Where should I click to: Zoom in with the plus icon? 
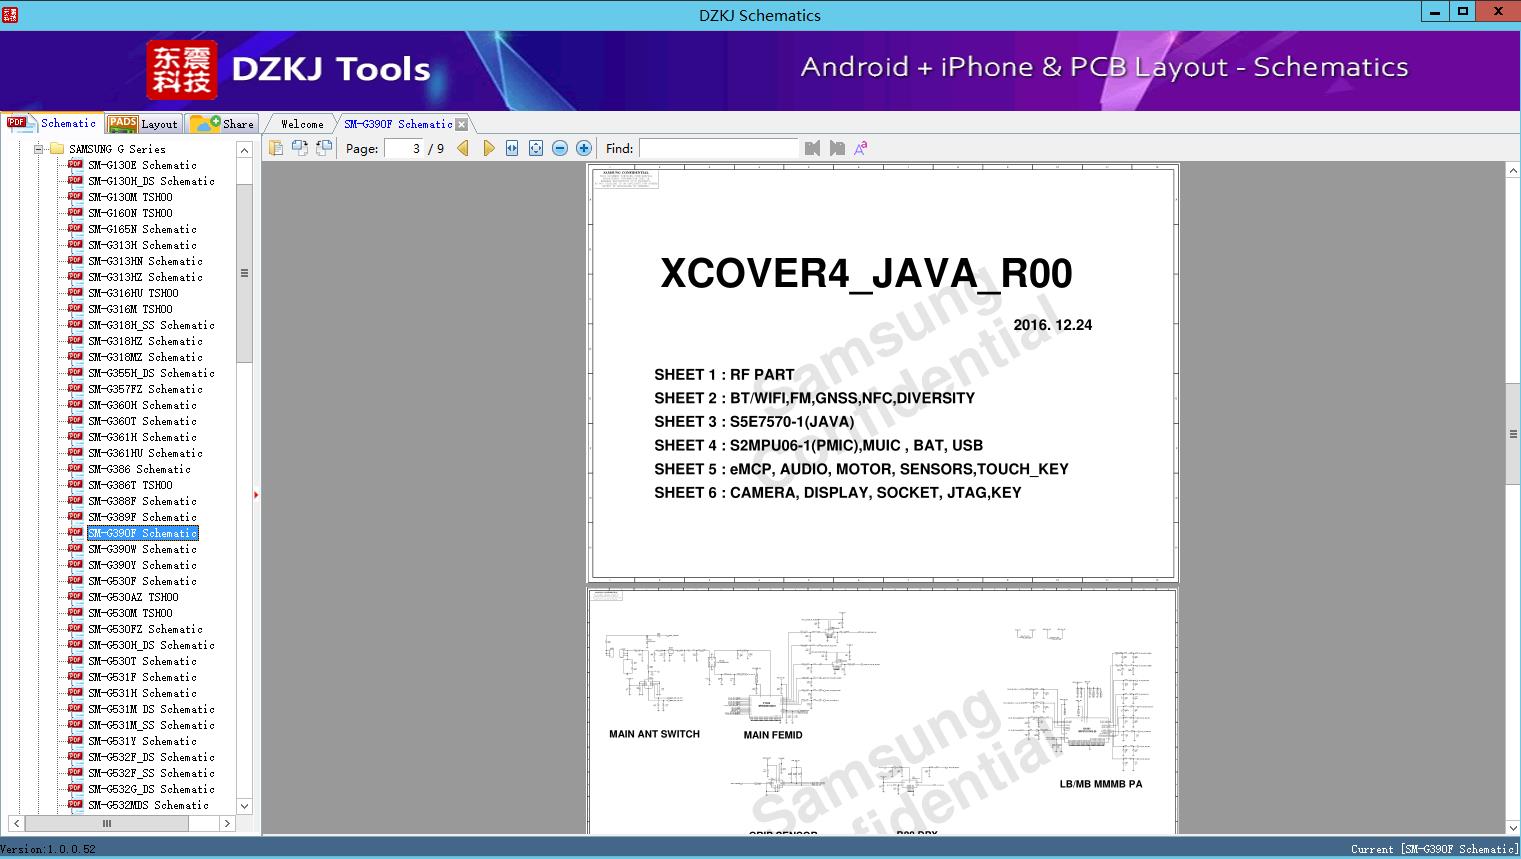(584, 148)
